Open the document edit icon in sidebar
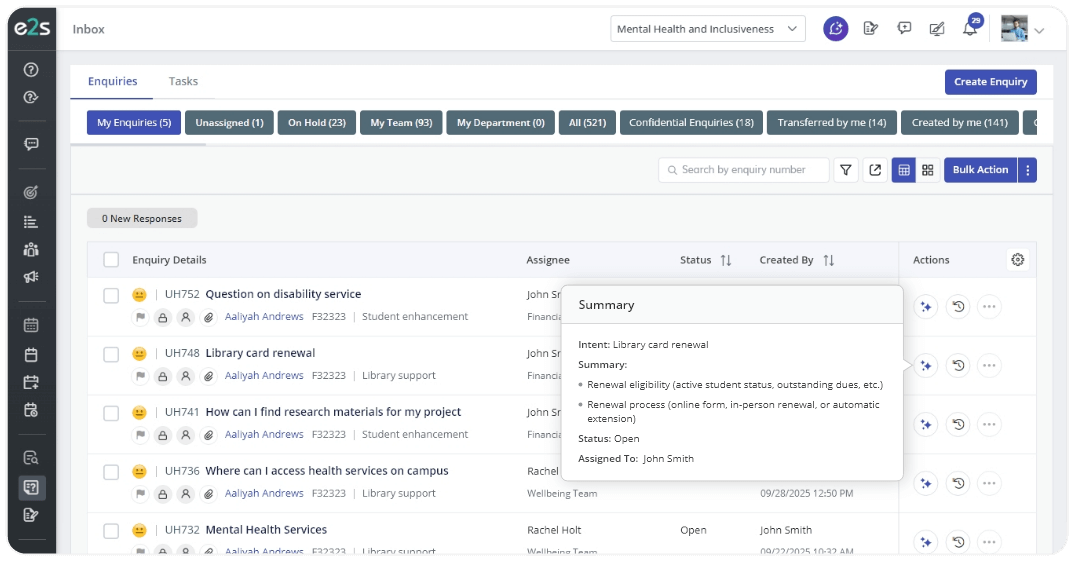 [x=31, y=515]
